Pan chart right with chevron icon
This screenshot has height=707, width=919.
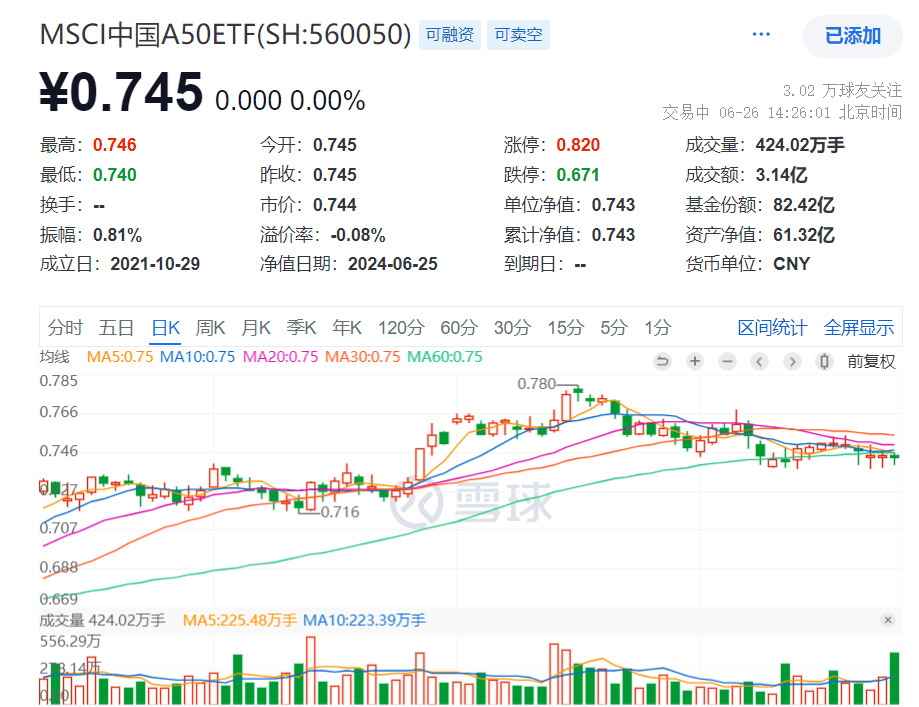(x=792, y=361)
